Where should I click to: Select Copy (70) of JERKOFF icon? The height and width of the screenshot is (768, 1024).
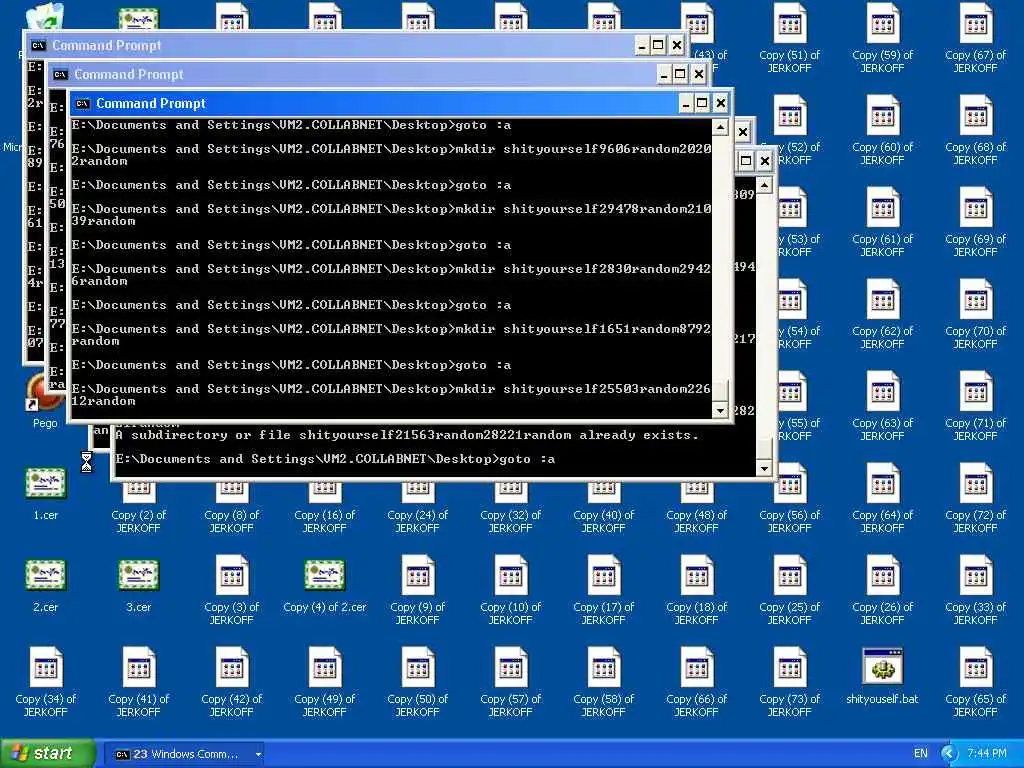pos(975,299)
